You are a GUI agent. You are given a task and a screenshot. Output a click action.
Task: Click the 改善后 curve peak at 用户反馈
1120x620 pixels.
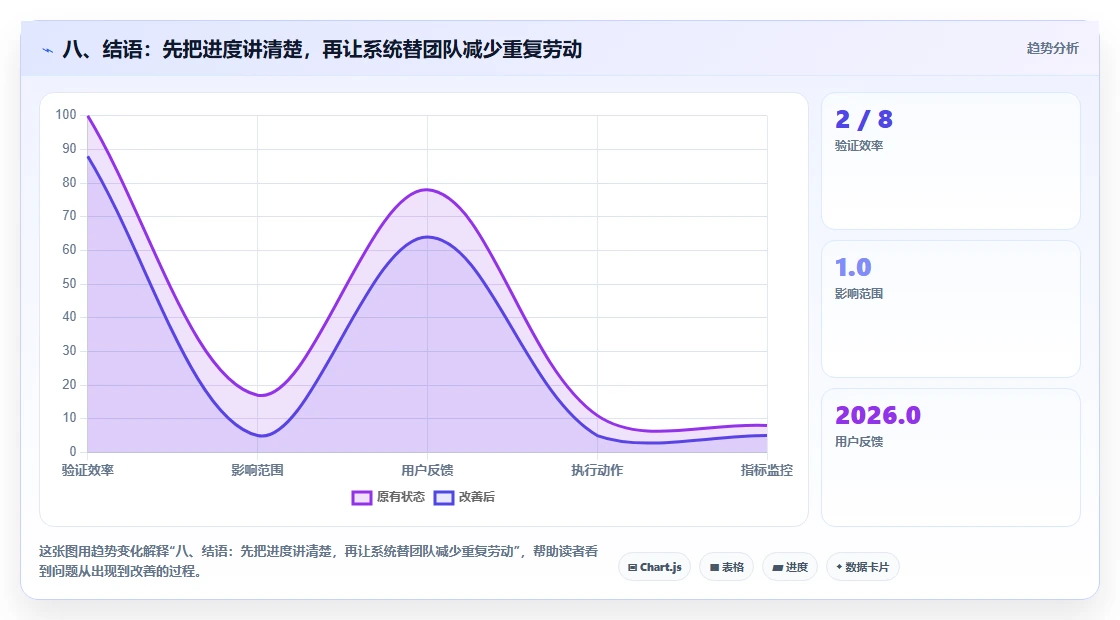coord(427,236)
